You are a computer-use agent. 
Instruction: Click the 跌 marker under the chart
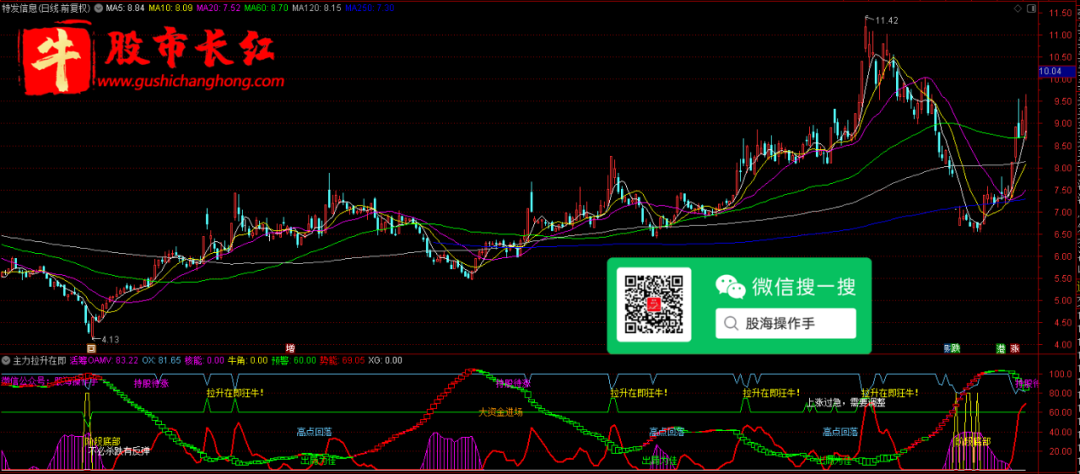[955, 349]
